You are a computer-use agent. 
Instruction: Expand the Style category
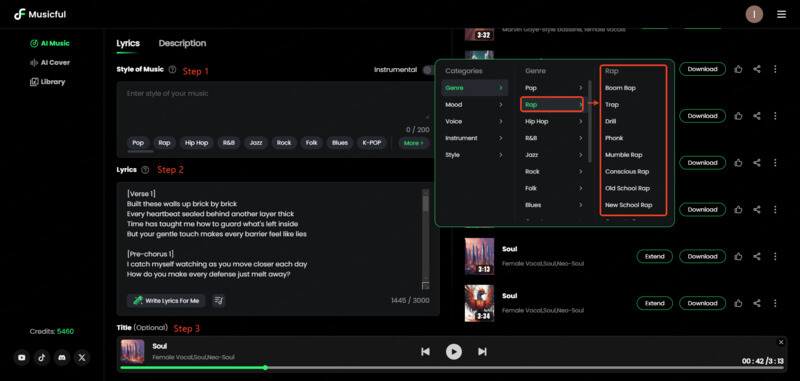click(474, 155)
